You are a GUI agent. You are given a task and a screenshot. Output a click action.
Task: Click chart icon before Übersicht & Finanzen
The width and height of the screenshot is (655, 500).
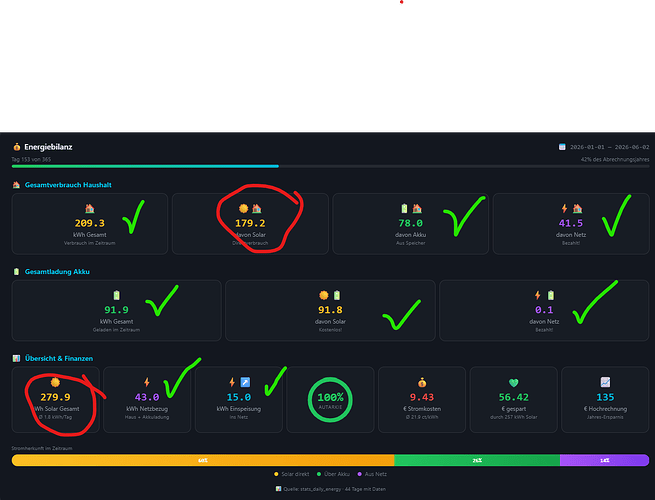16,358
